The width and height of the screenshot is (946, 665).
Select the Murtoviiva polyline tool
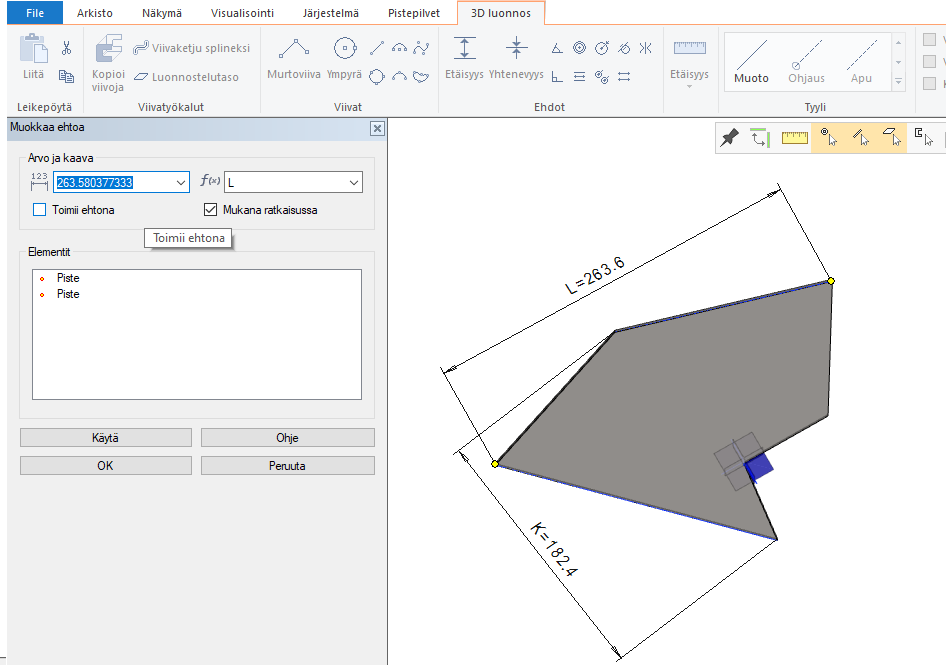(293, 58)
